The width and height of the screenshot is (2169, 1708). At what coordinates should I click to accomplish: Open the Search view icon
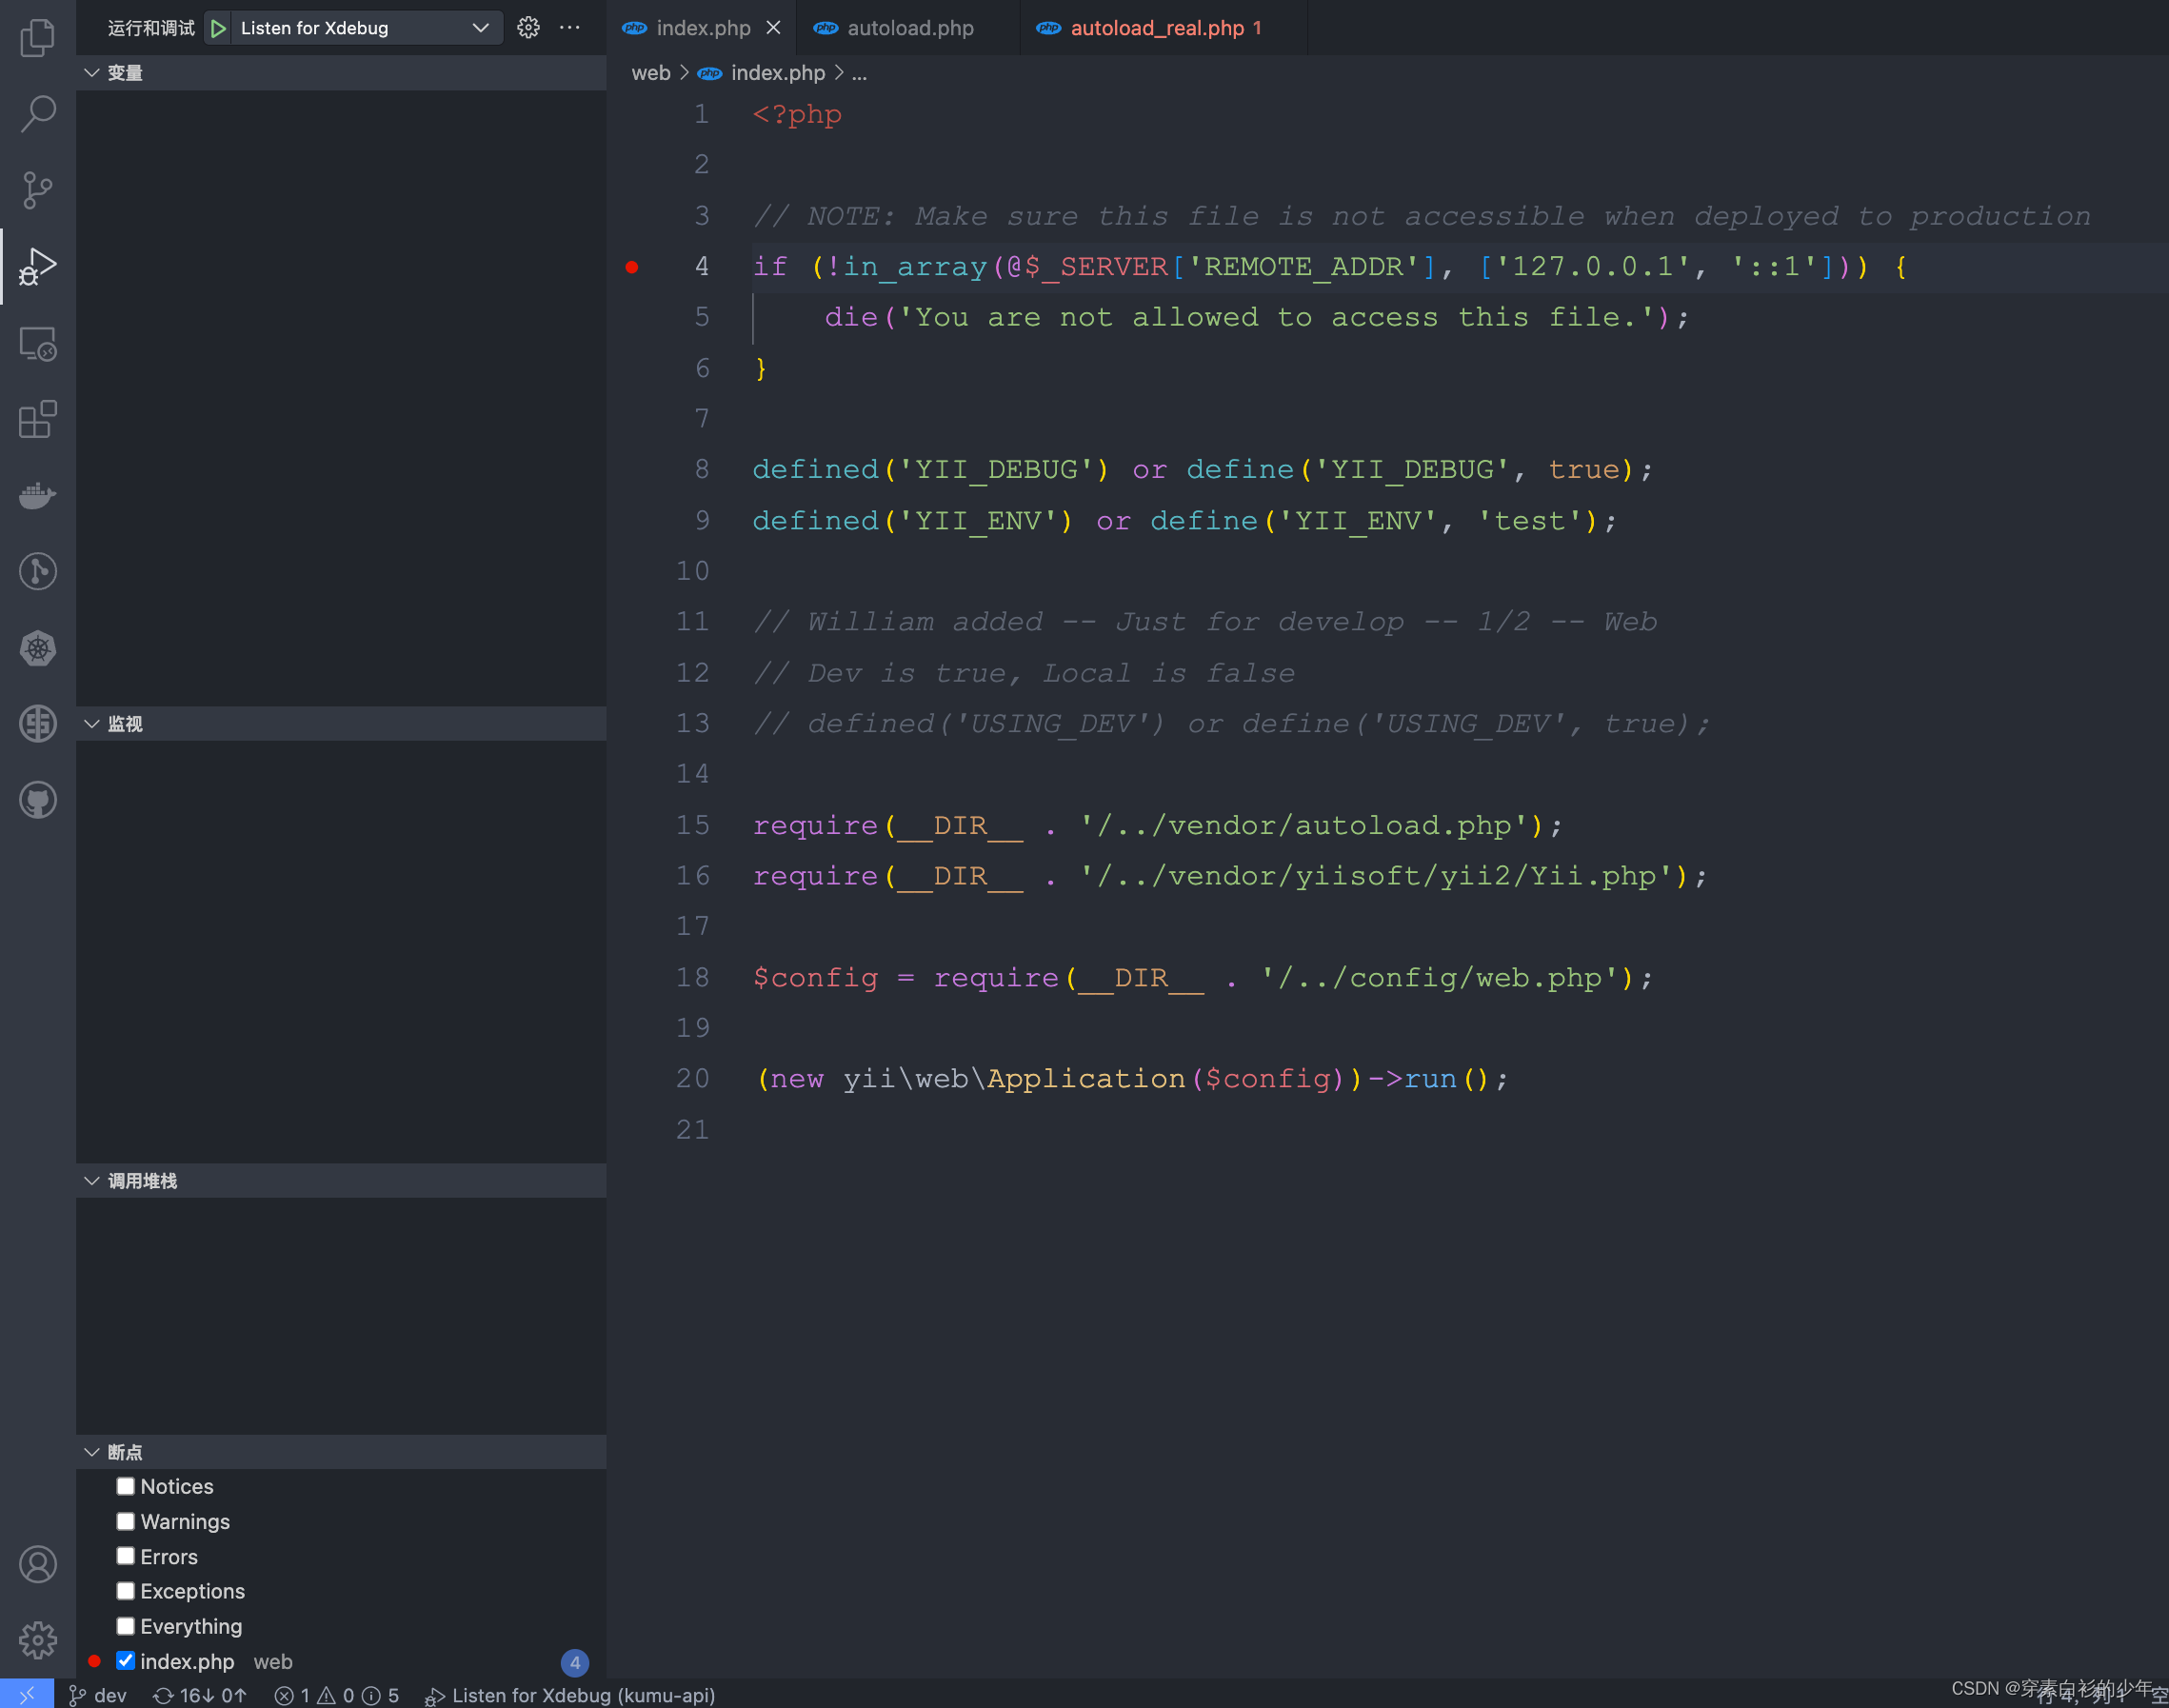click(37, 113)
